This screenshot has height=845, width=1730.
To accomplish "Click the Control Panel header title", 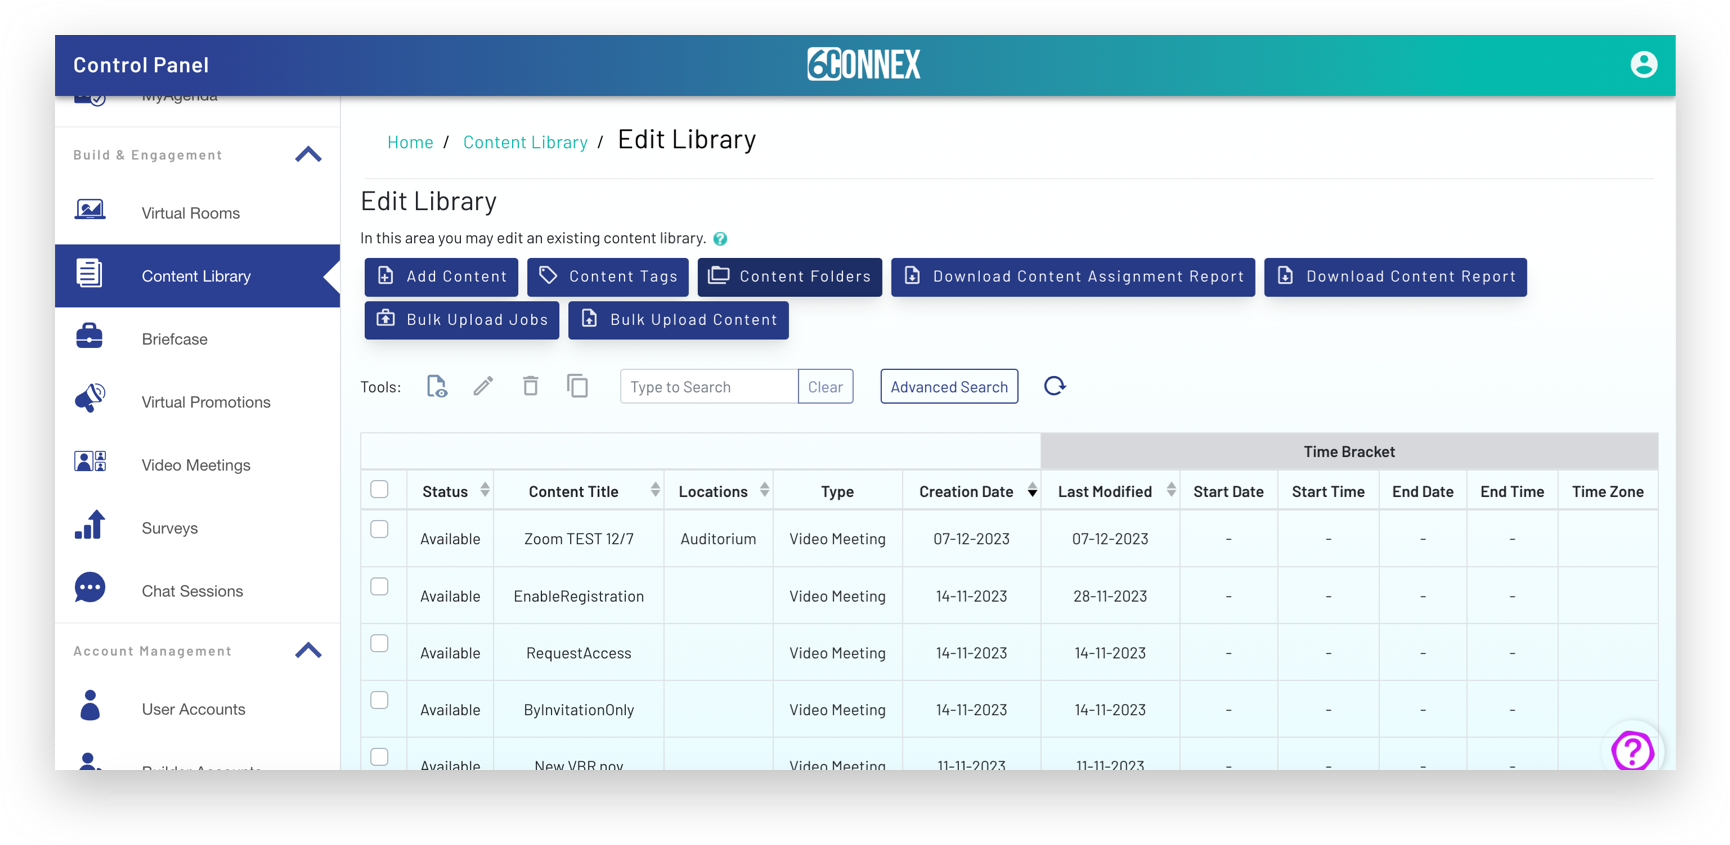I will [x=141, y=64].
